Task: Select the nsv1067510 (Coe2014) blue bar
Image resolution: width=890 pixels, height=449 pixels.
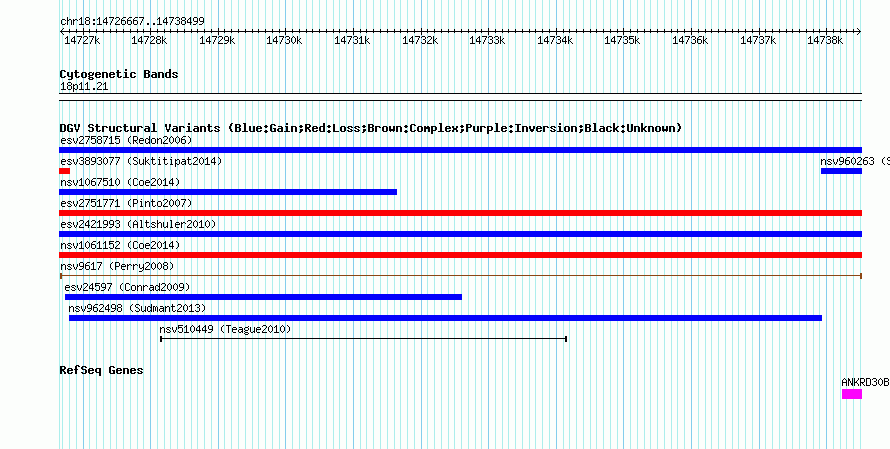Action: tap(228, 192)
